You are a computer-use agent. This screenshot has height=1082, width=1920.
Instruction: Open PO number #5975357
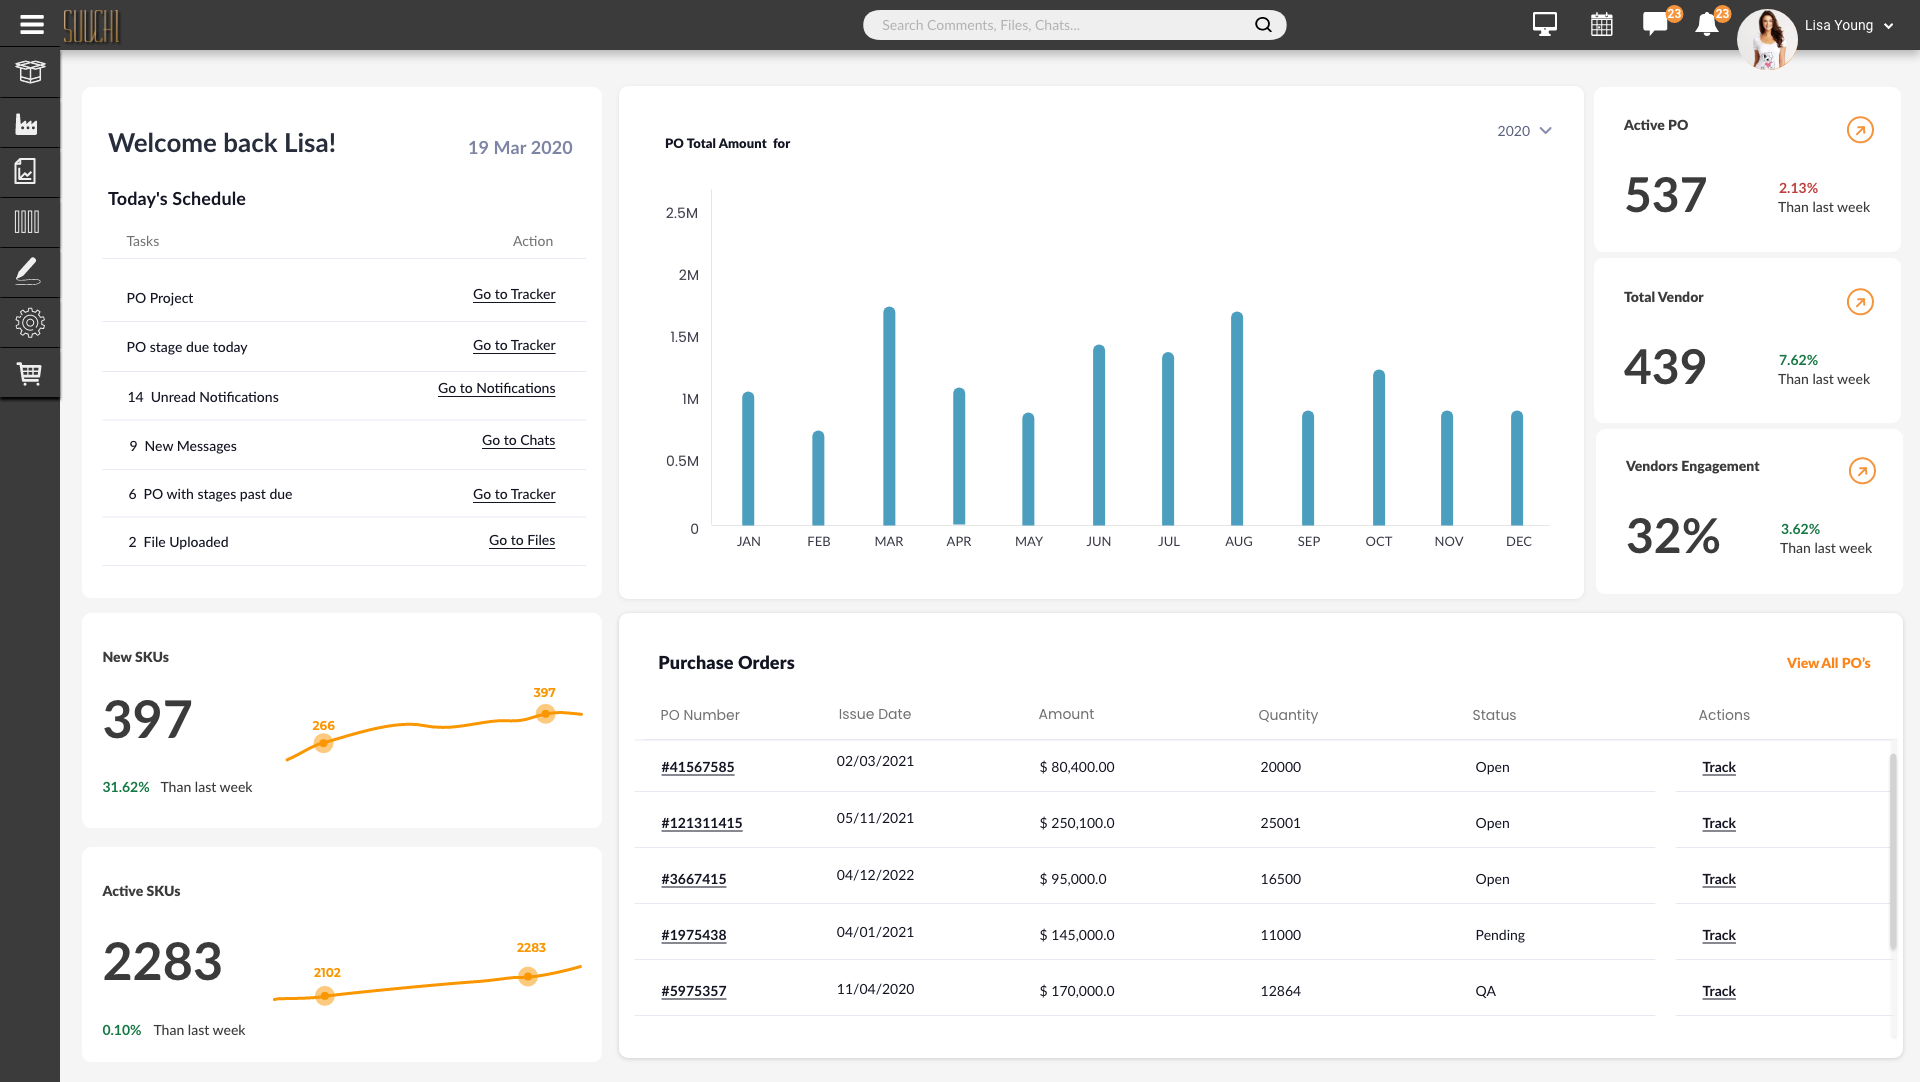pos(693,991)
